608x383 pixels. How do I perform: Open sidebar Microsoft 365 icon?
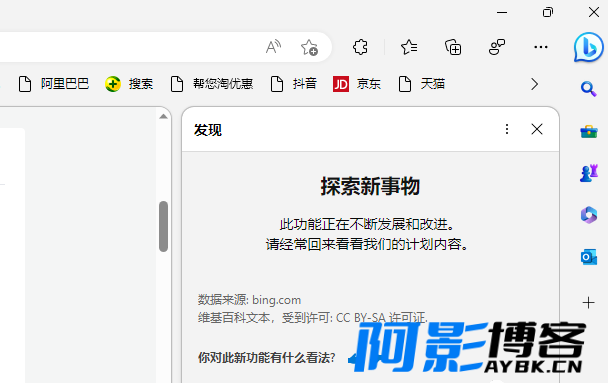(589, 215)
